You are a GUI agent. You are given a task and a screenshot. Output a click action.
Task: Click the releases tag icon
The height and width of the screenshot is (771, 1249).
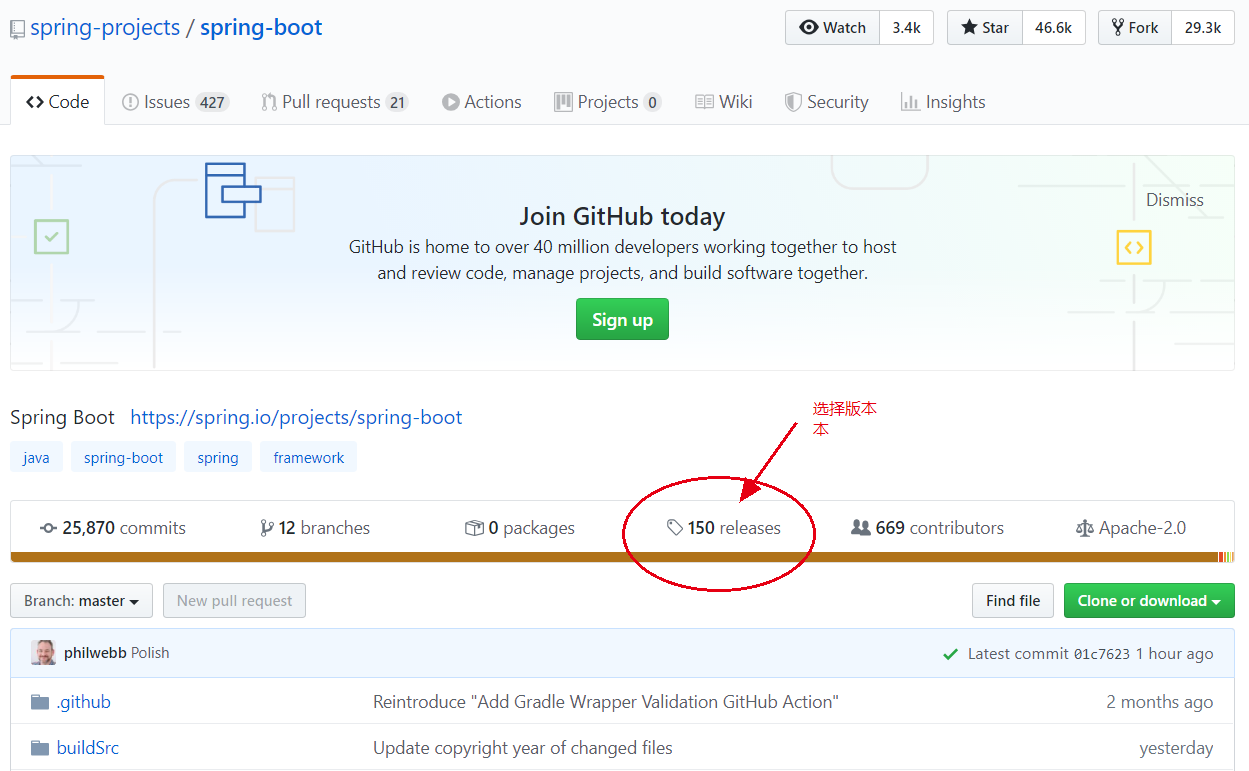tap(675, 528)
